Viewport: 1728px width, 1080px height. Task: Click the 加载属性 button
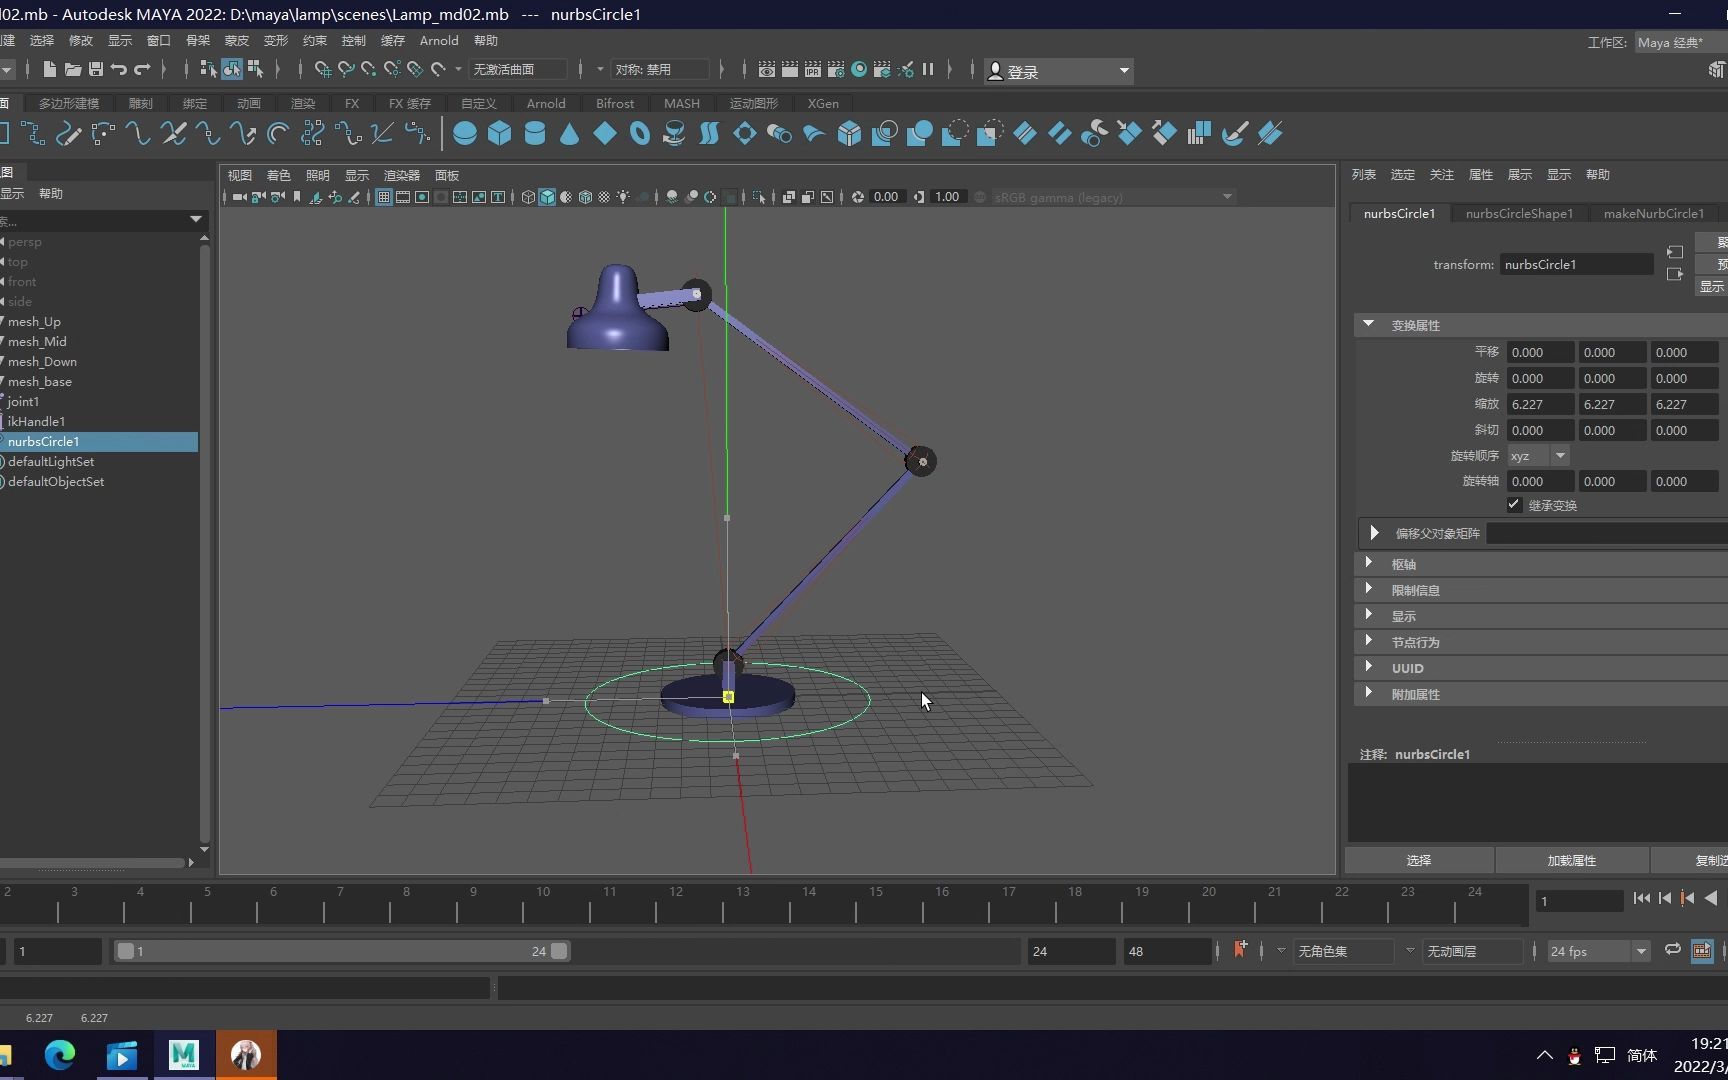(1571, 860)
